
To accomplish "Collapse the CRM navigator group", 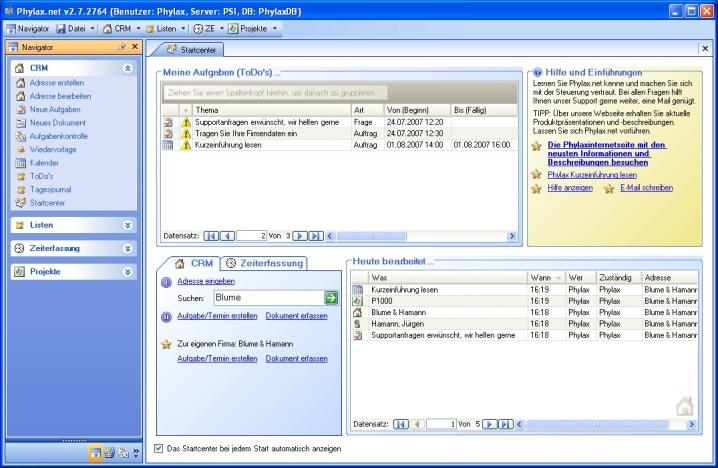I will (x=127, y=68).
